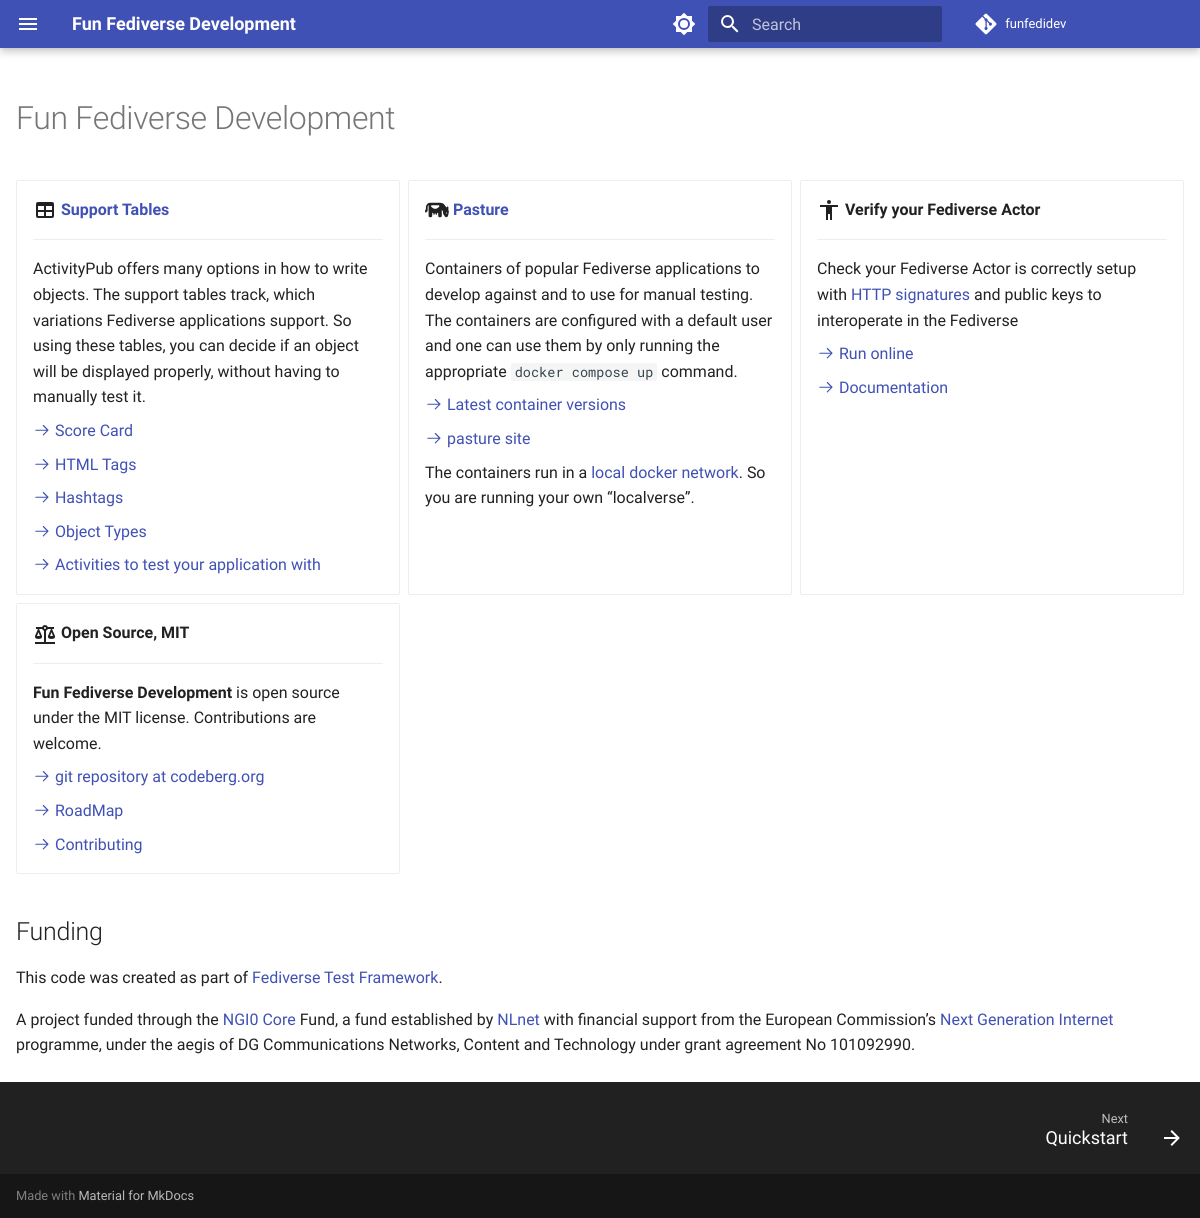This screenshot has width=1200, height=1218.
Task: Follow the Fediverse Test Framework link
Action: [345, 978]
